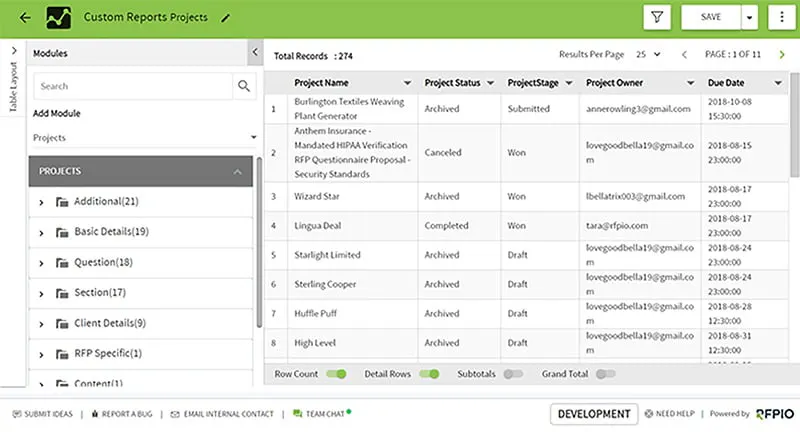
Task: Click the Need Help lifebuoy icon
Action: pos(648,414)
